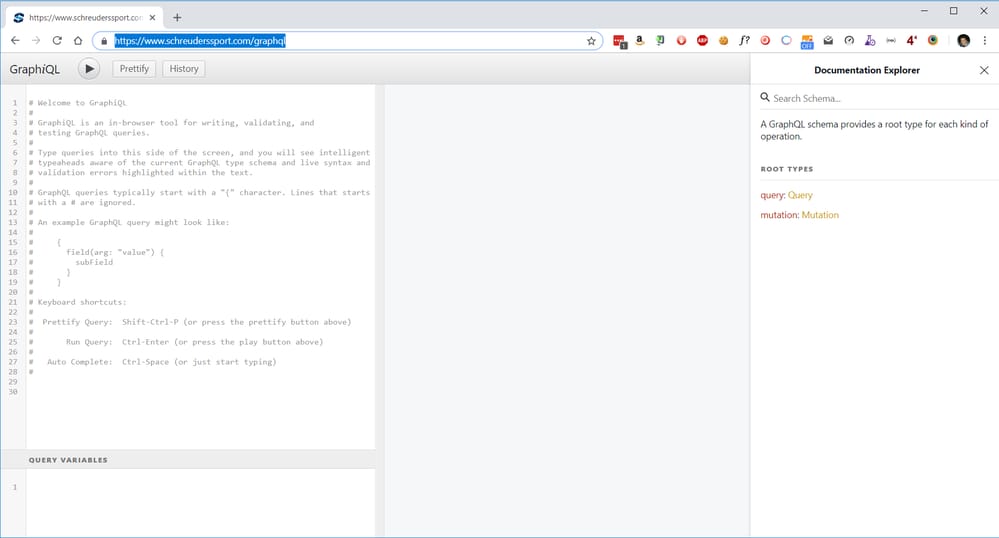Run the query with the play button
Viewport: 999px width, 538px height.
pyautogui.click(x=89, y=69)
